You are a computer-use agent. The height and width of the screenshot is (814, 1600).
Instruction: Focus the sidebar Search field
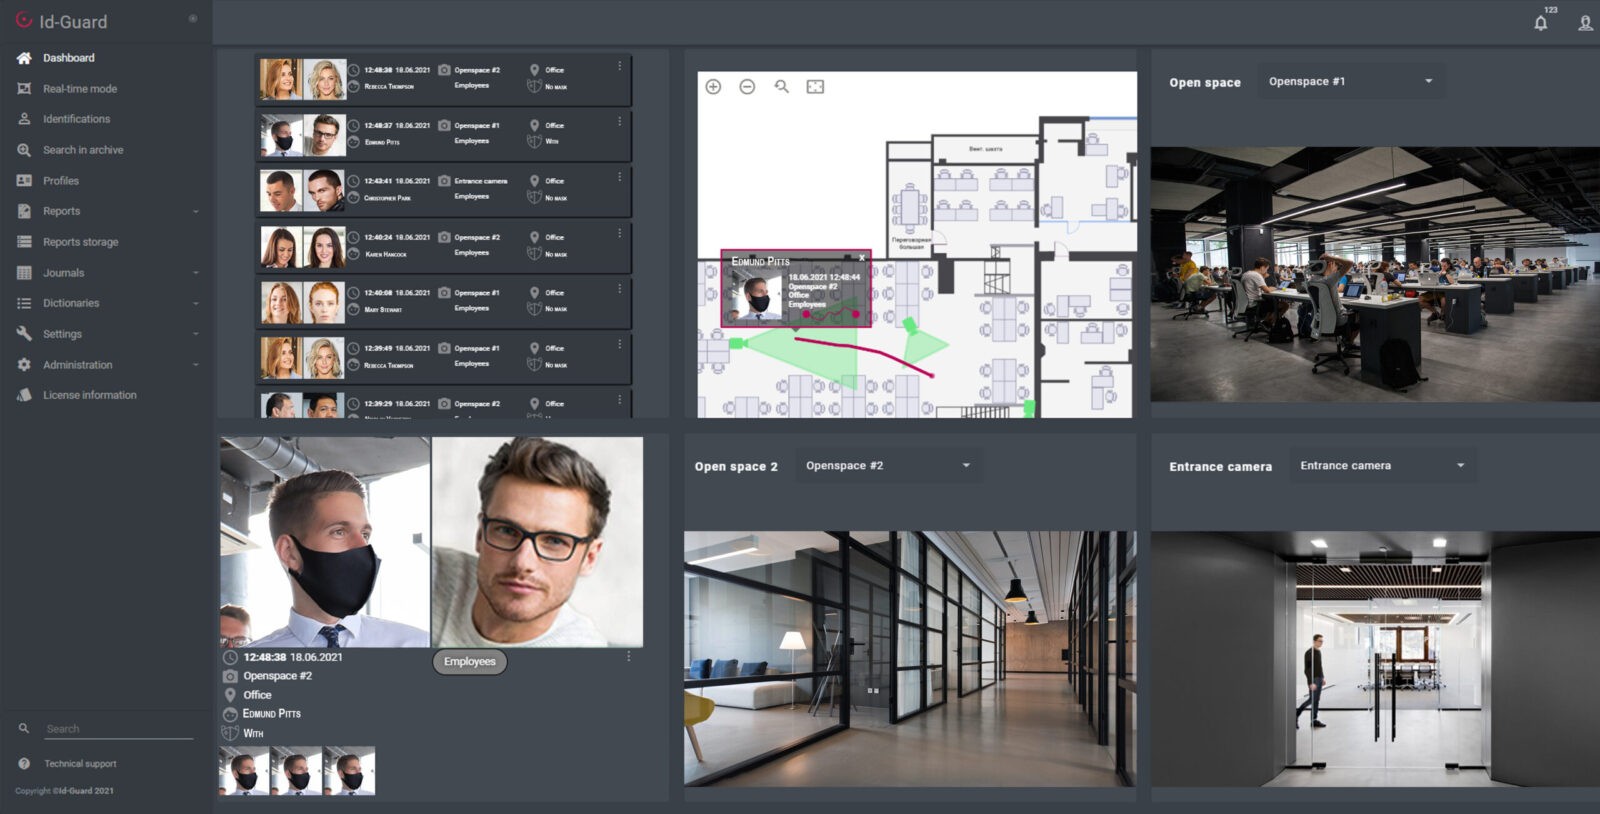(119, 729)
